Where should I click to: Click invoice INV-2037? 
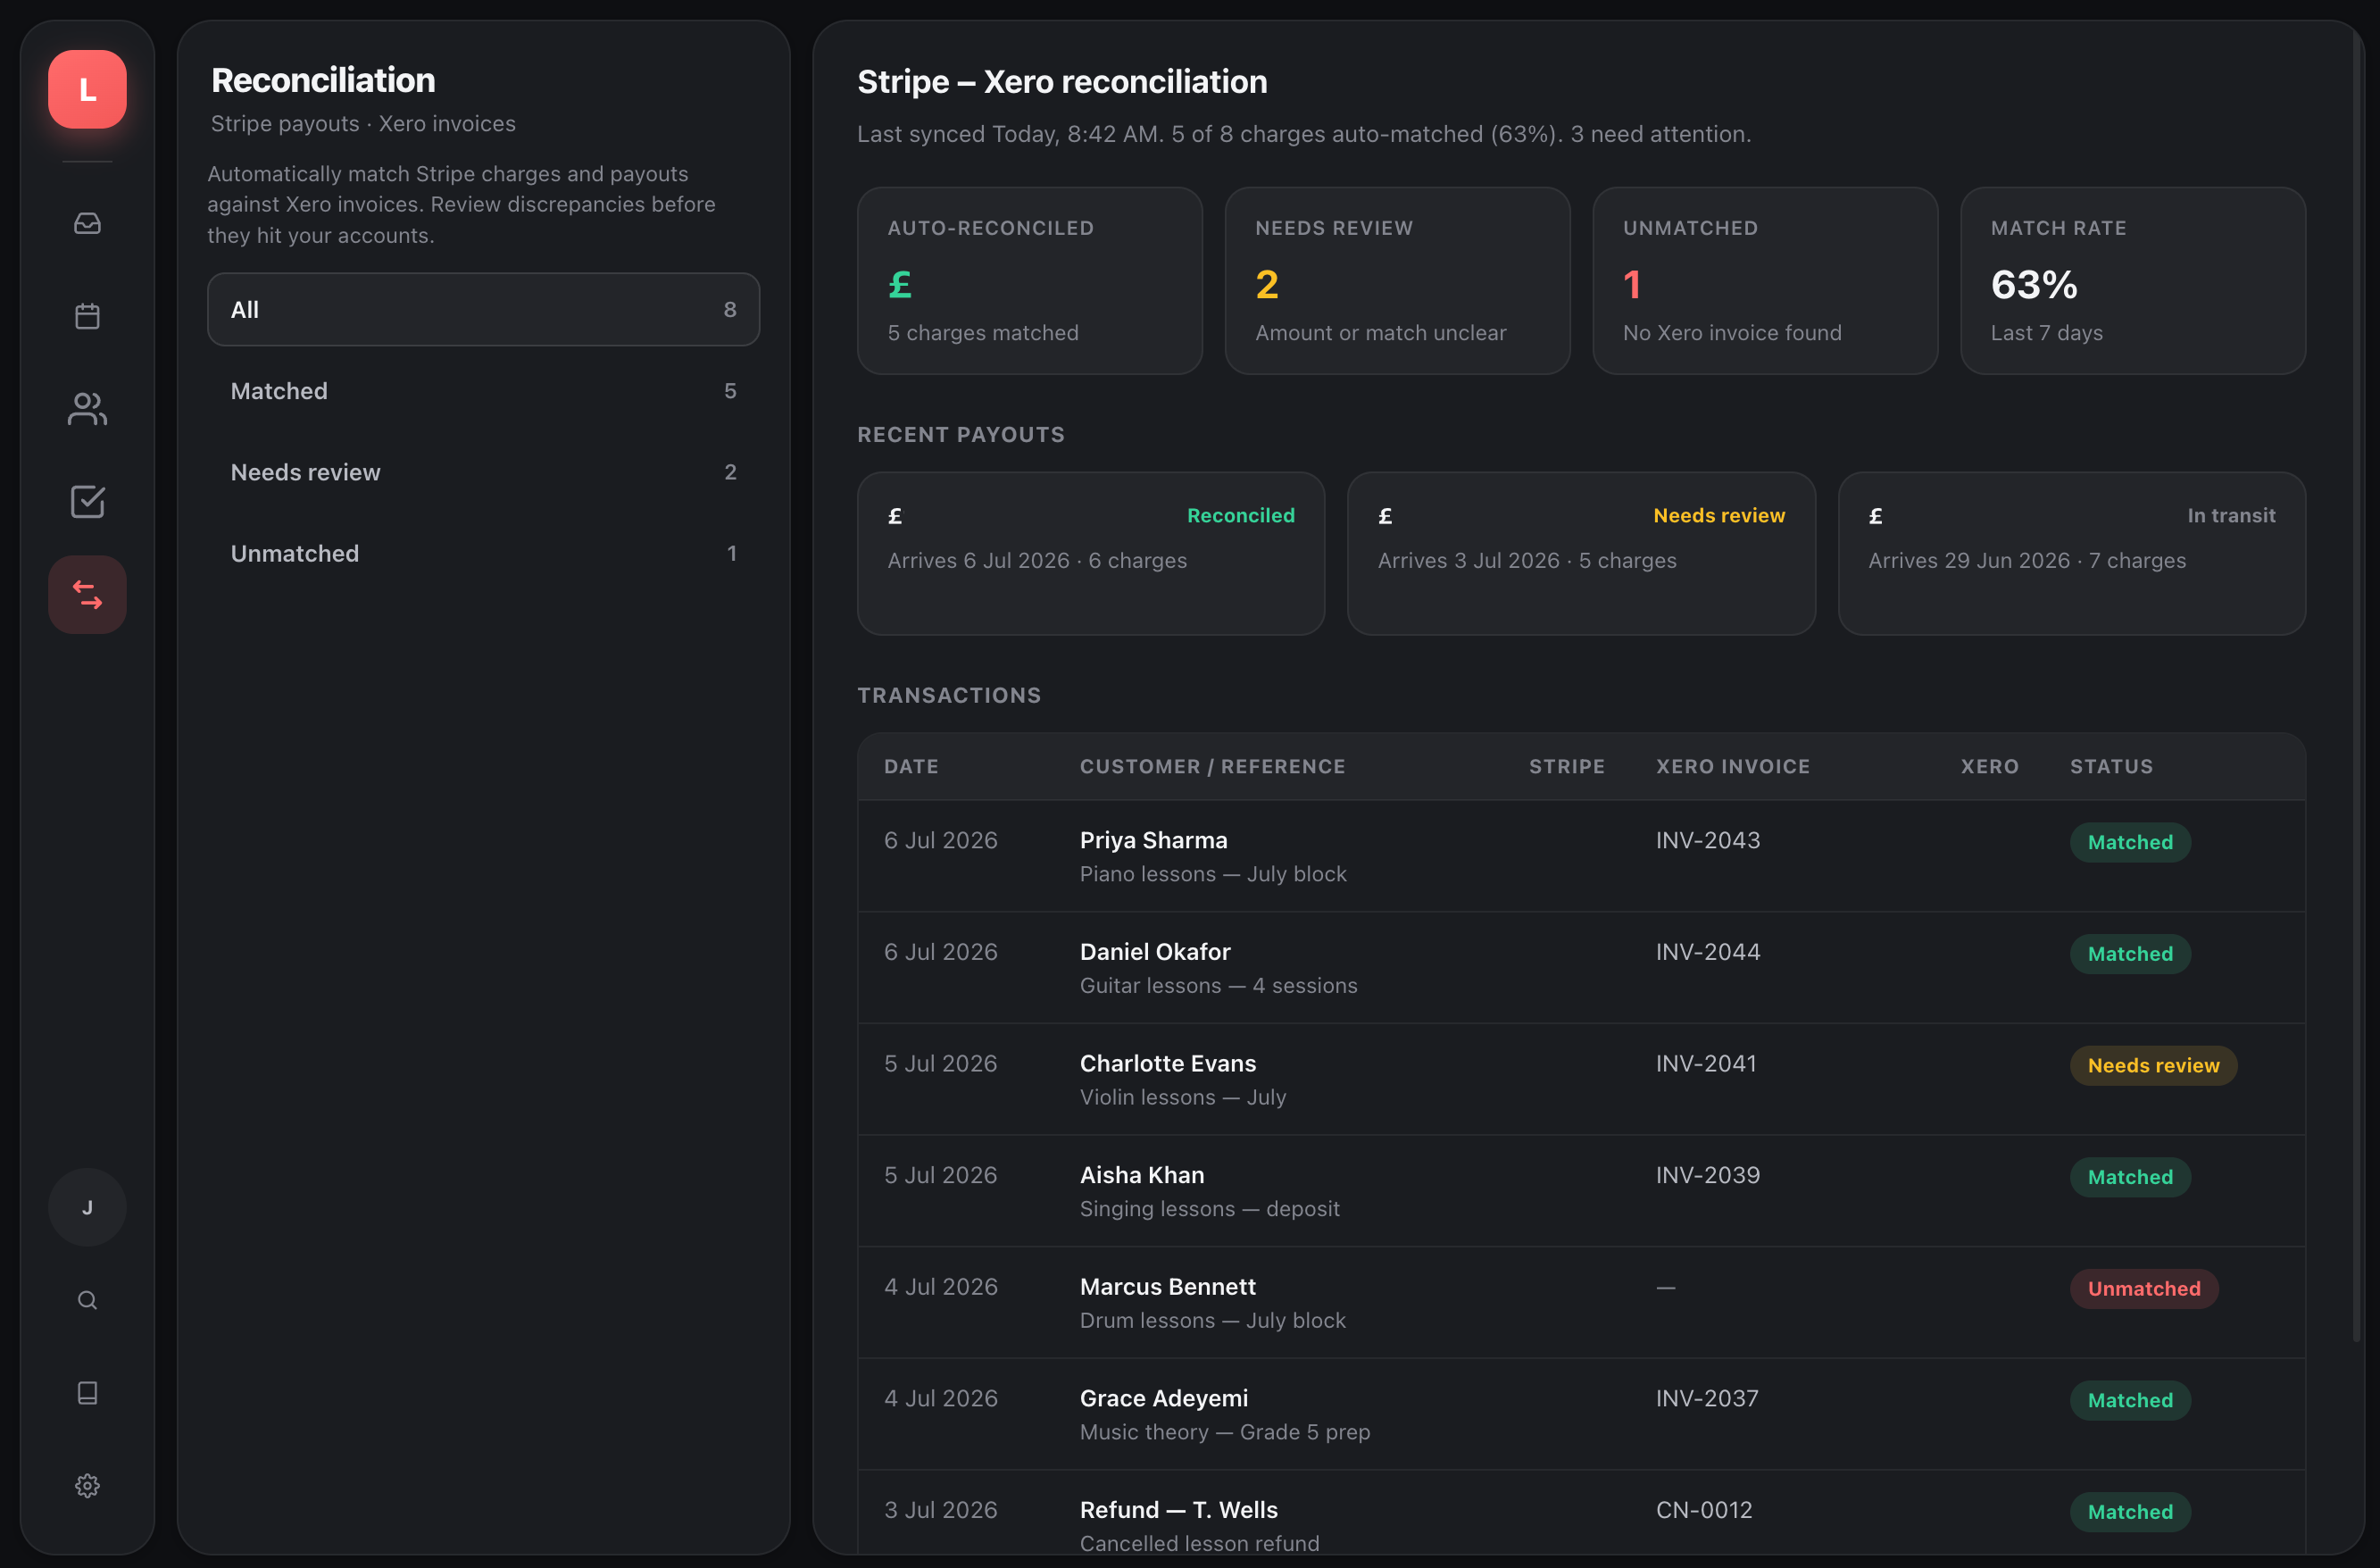point(1706,1398)
